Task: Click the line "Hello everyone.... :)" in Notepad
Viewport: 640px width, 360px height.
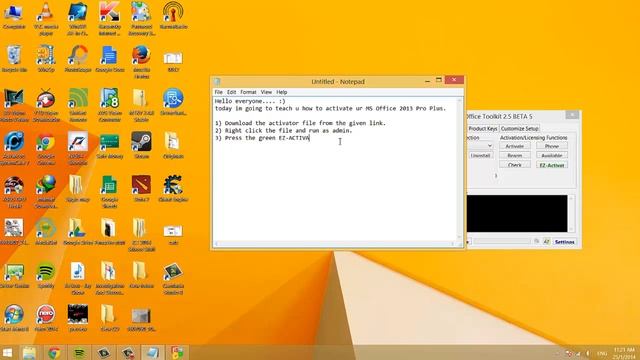Action: [250, 101]
